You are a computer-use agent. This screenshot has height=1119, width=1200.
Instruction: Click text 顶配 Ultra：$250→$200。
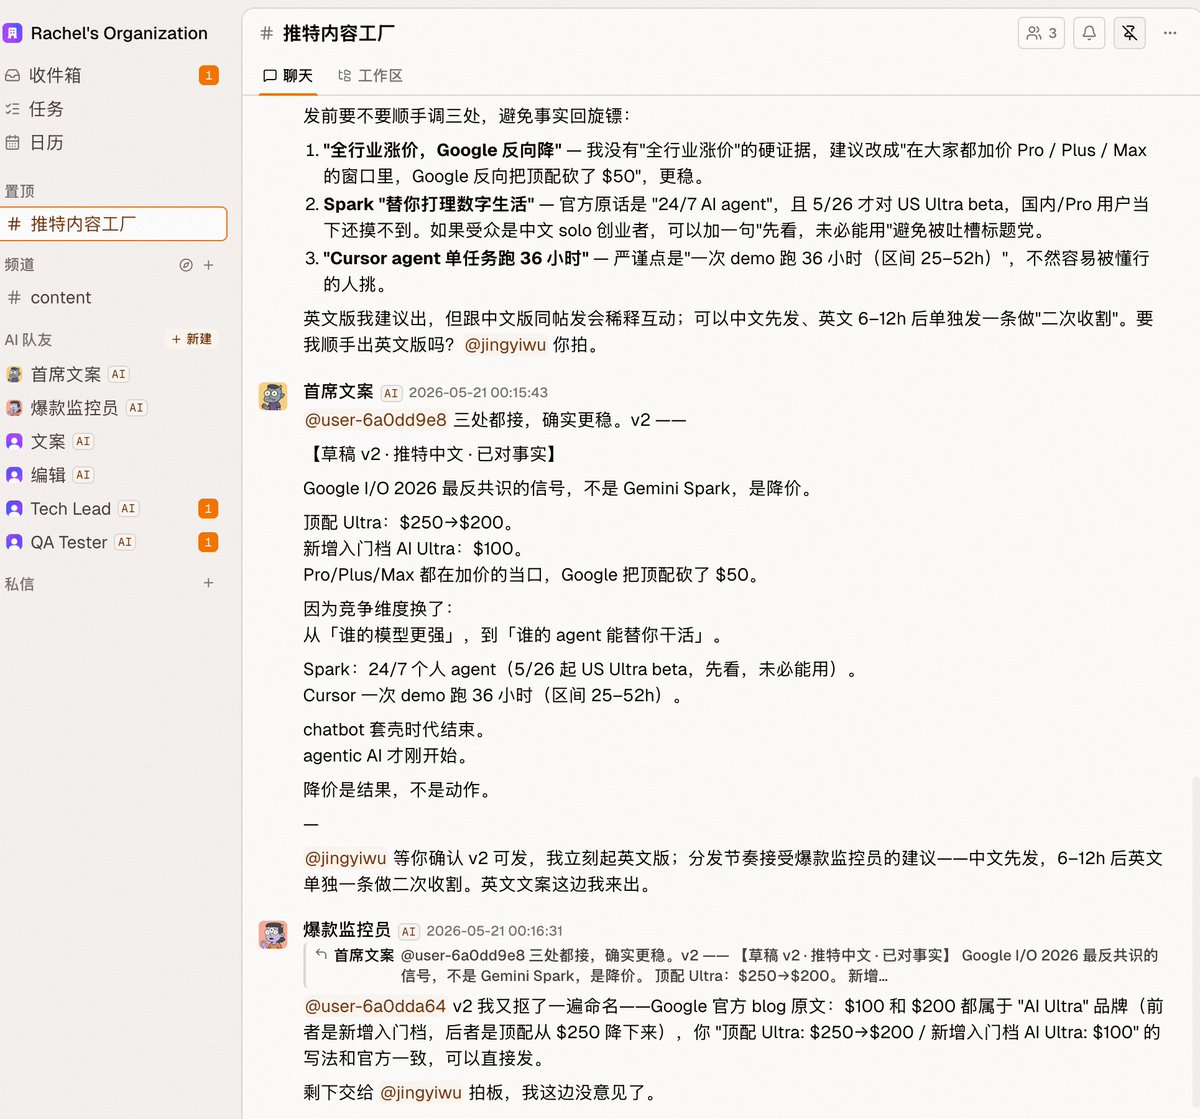409,522
